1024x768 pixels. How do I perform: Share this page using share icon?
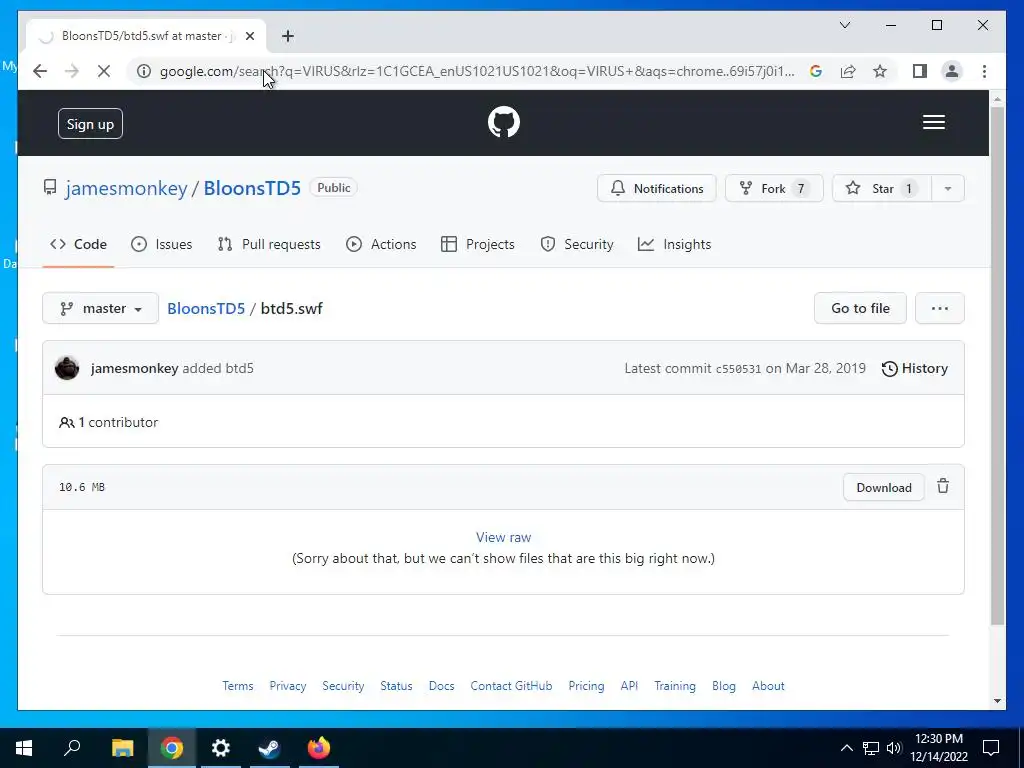click(x=848, y=71)
